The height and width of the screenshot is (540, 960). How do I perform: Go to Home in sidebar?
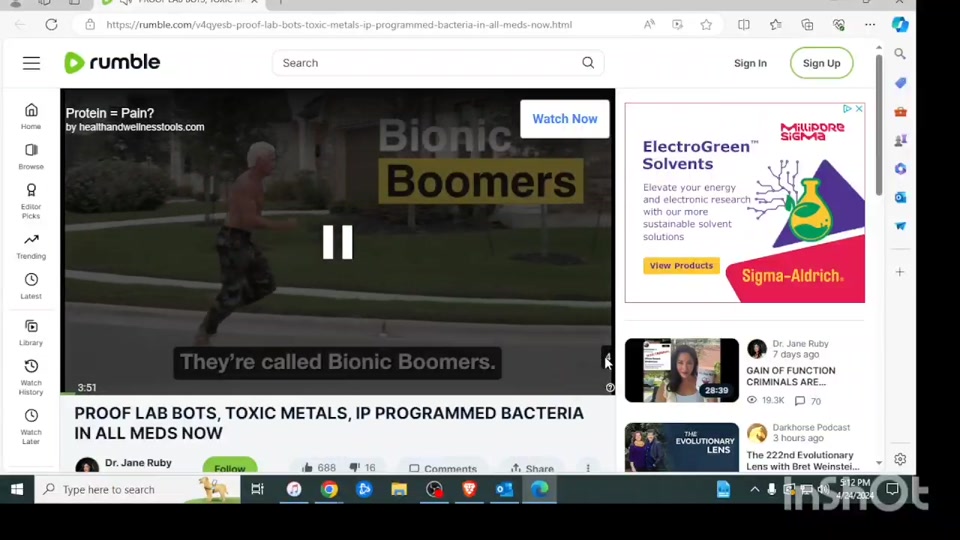point(31,116)
